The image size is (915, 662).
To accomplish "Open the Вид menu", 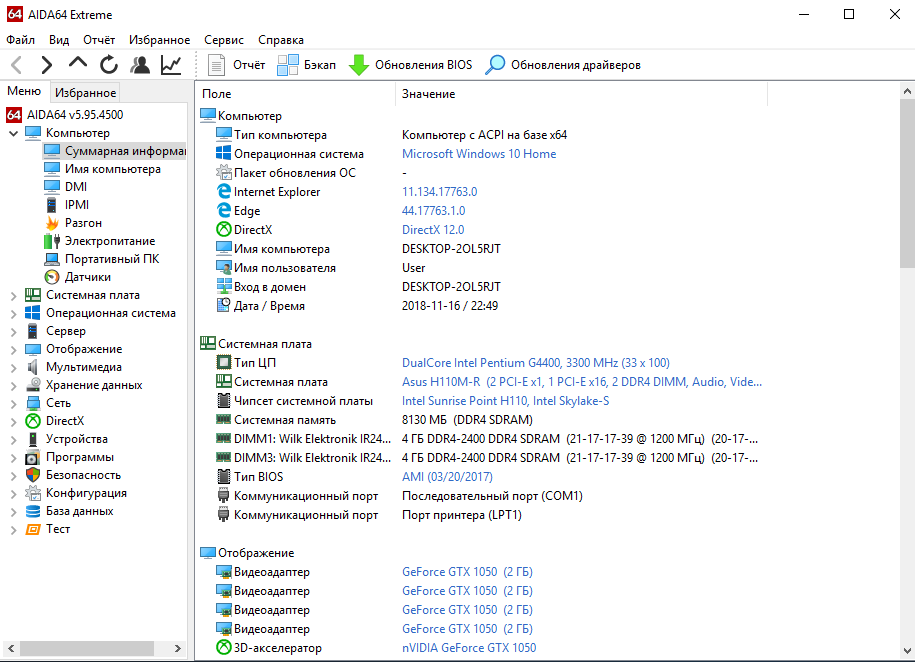I will pos(59,40).
